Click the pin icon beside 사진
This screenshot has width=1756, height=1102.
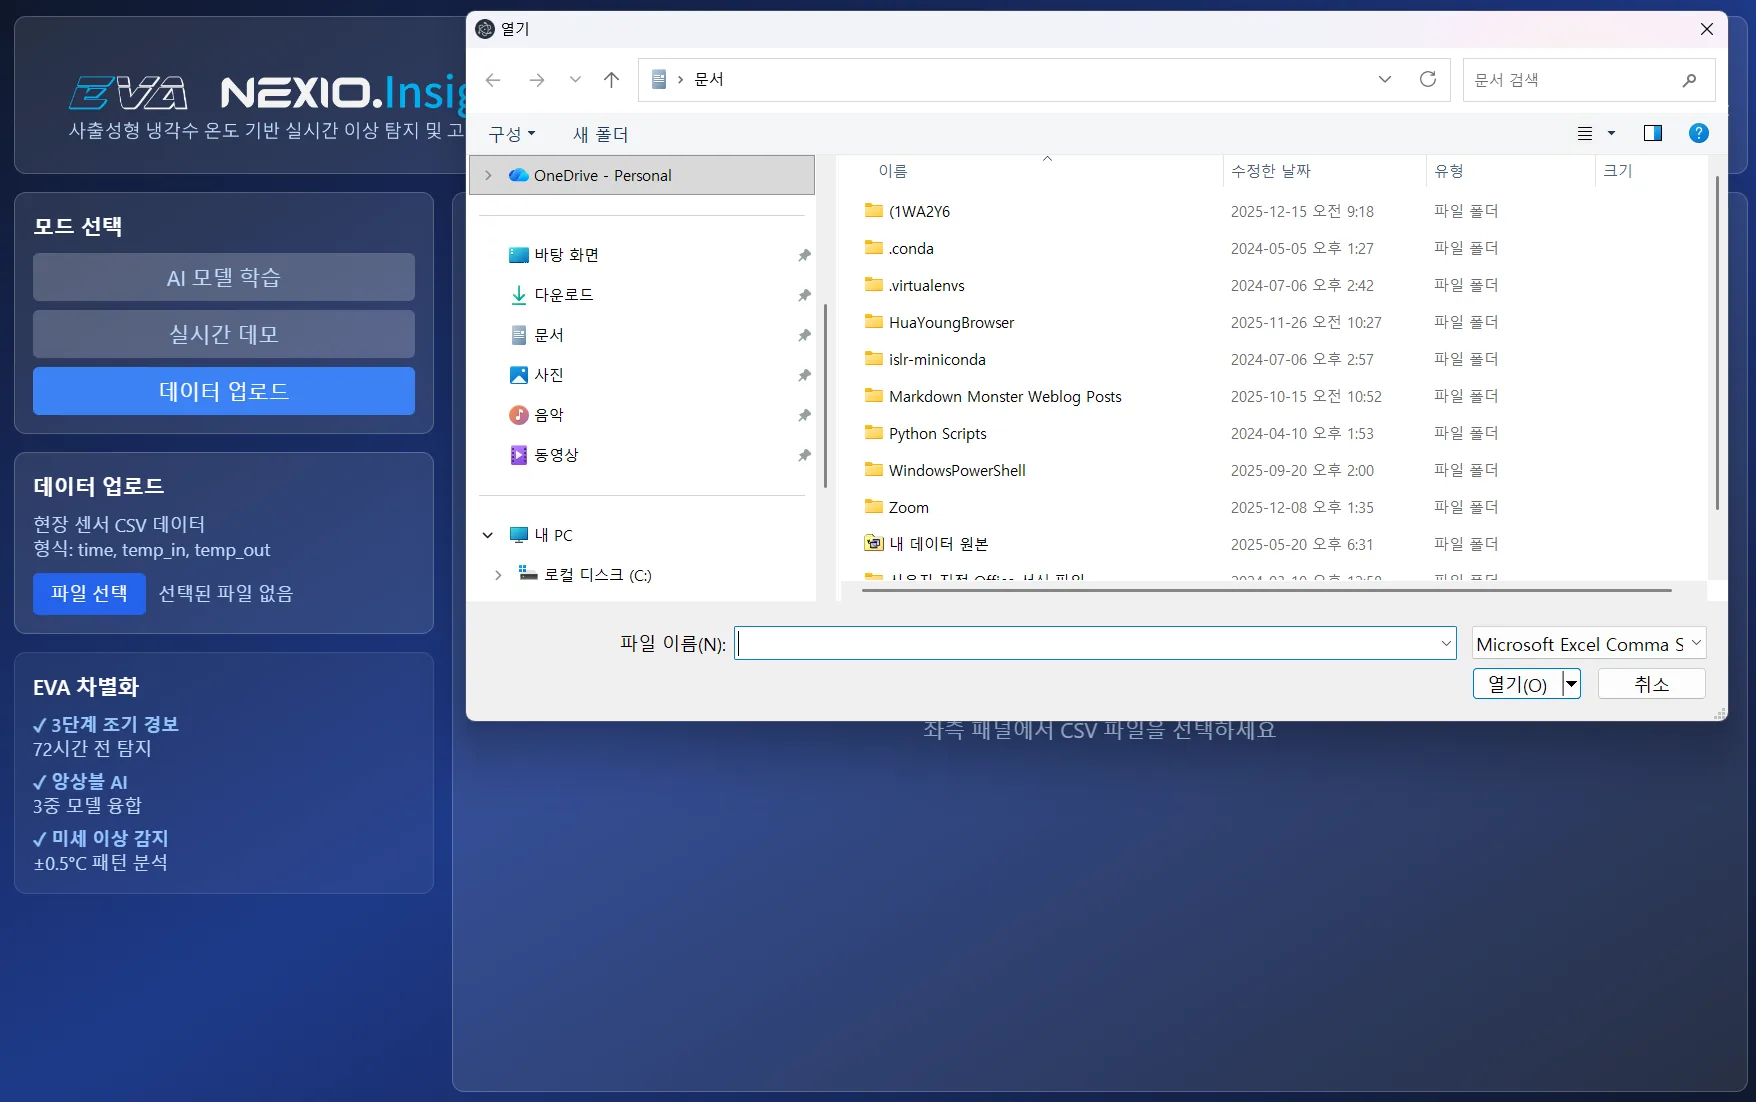pyautogui.click(x=804, y=375)
